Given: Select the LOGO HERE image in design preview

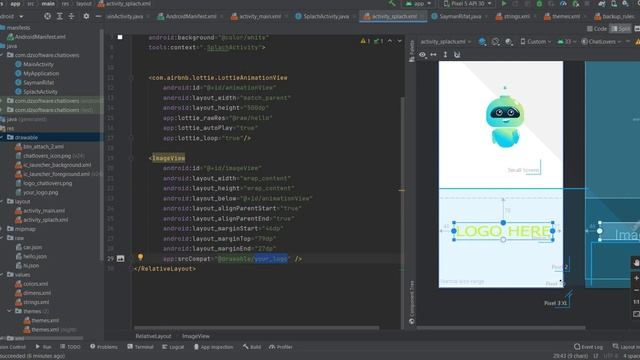Looking at the screenshot, I should pos(503,231).
